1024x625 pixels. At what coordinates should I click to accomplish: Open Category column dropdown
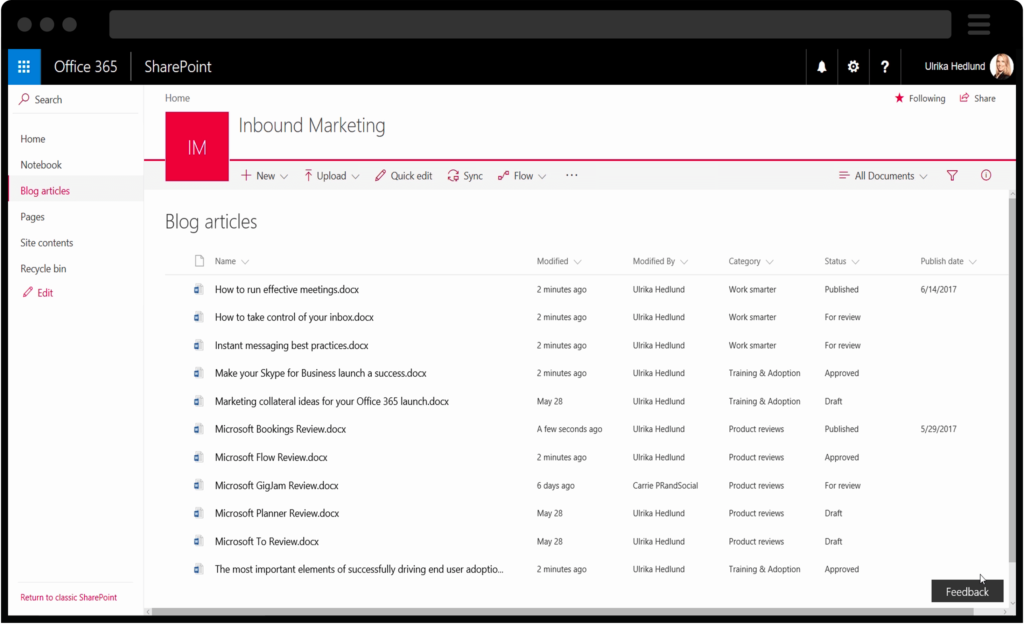(x=769, y=262)
